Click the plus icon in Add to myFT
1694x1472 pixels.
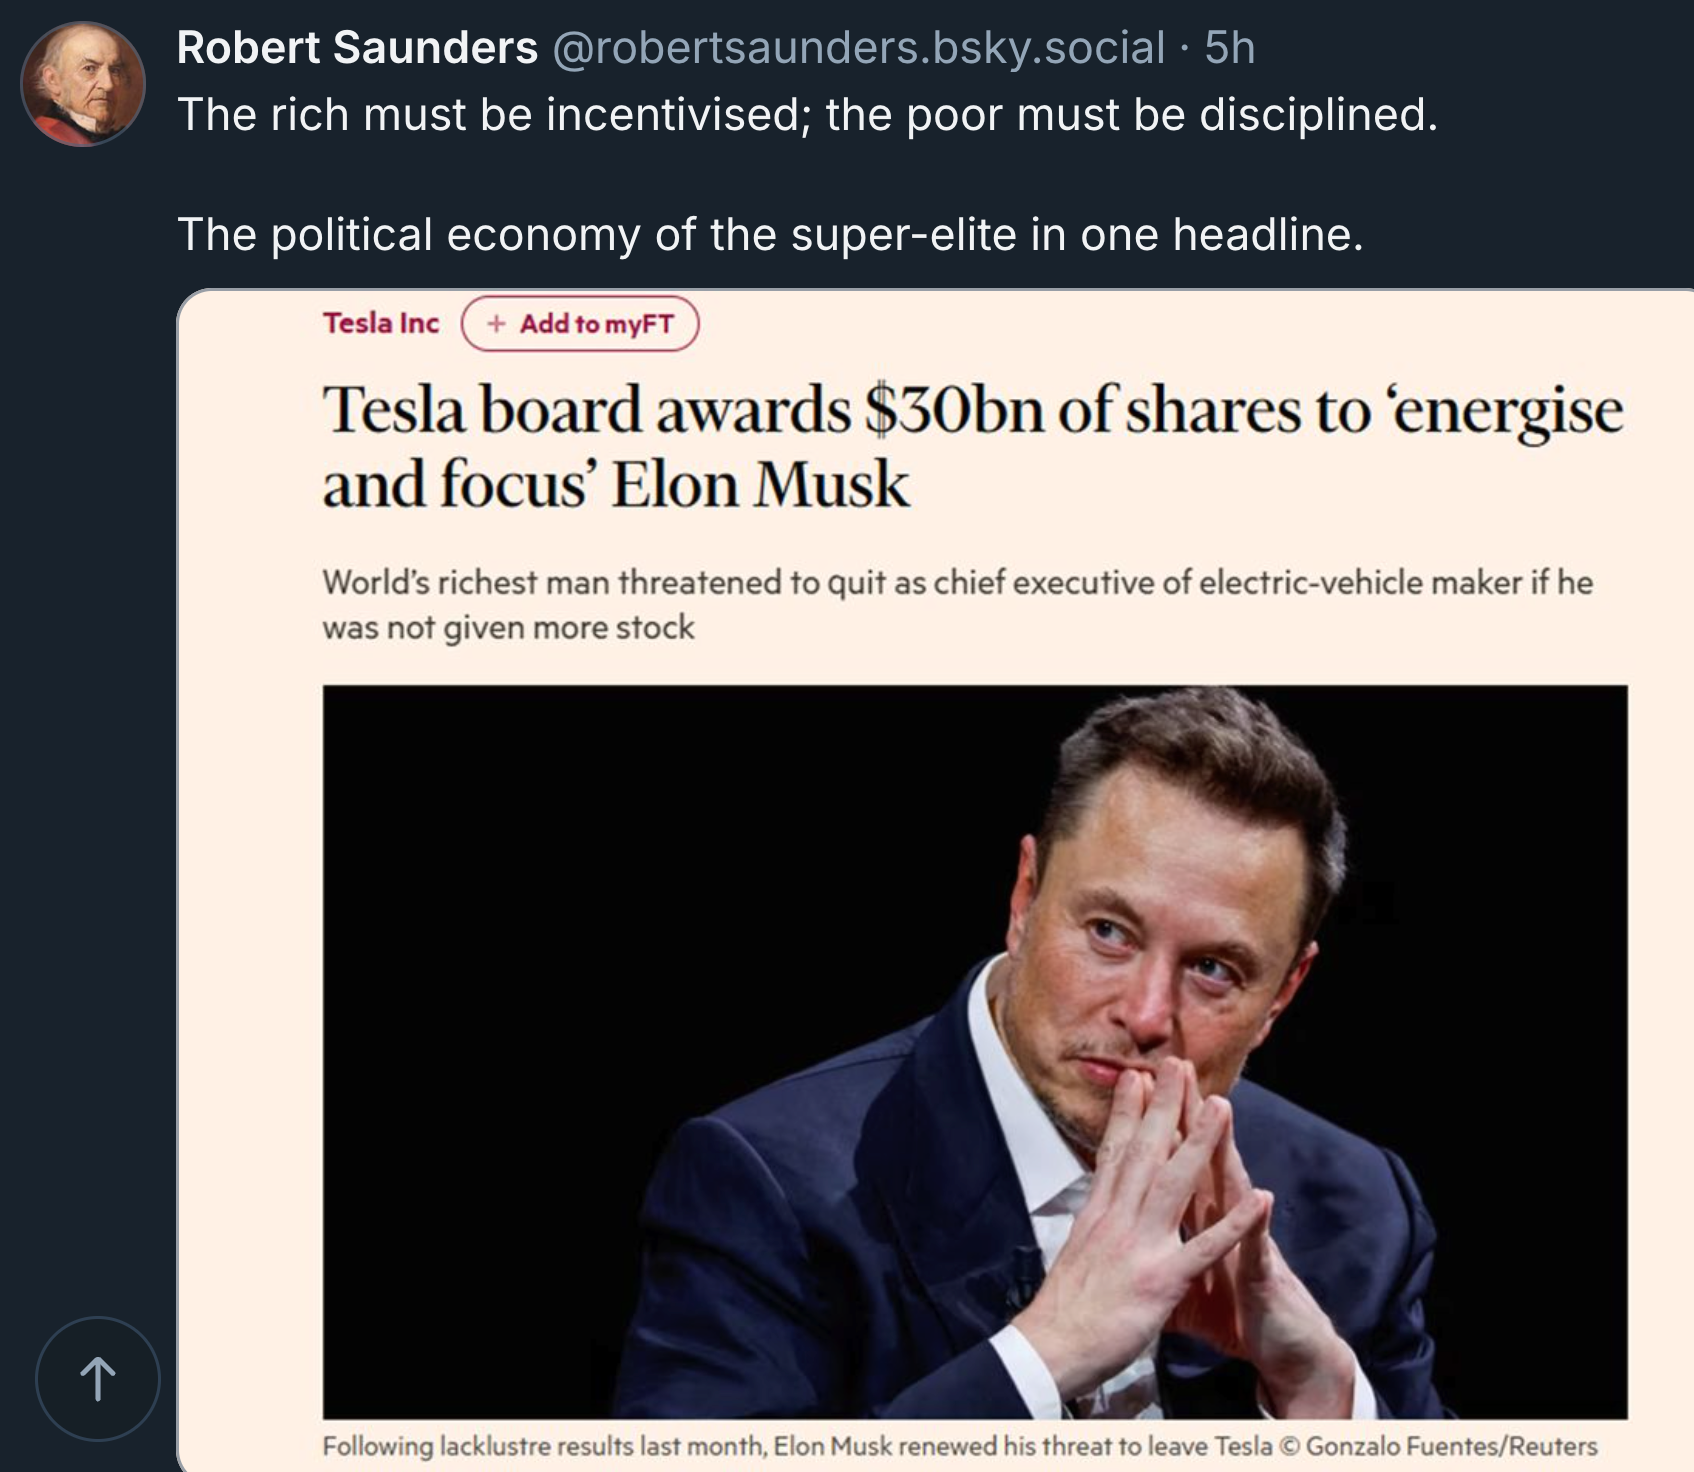click(496, 324)
